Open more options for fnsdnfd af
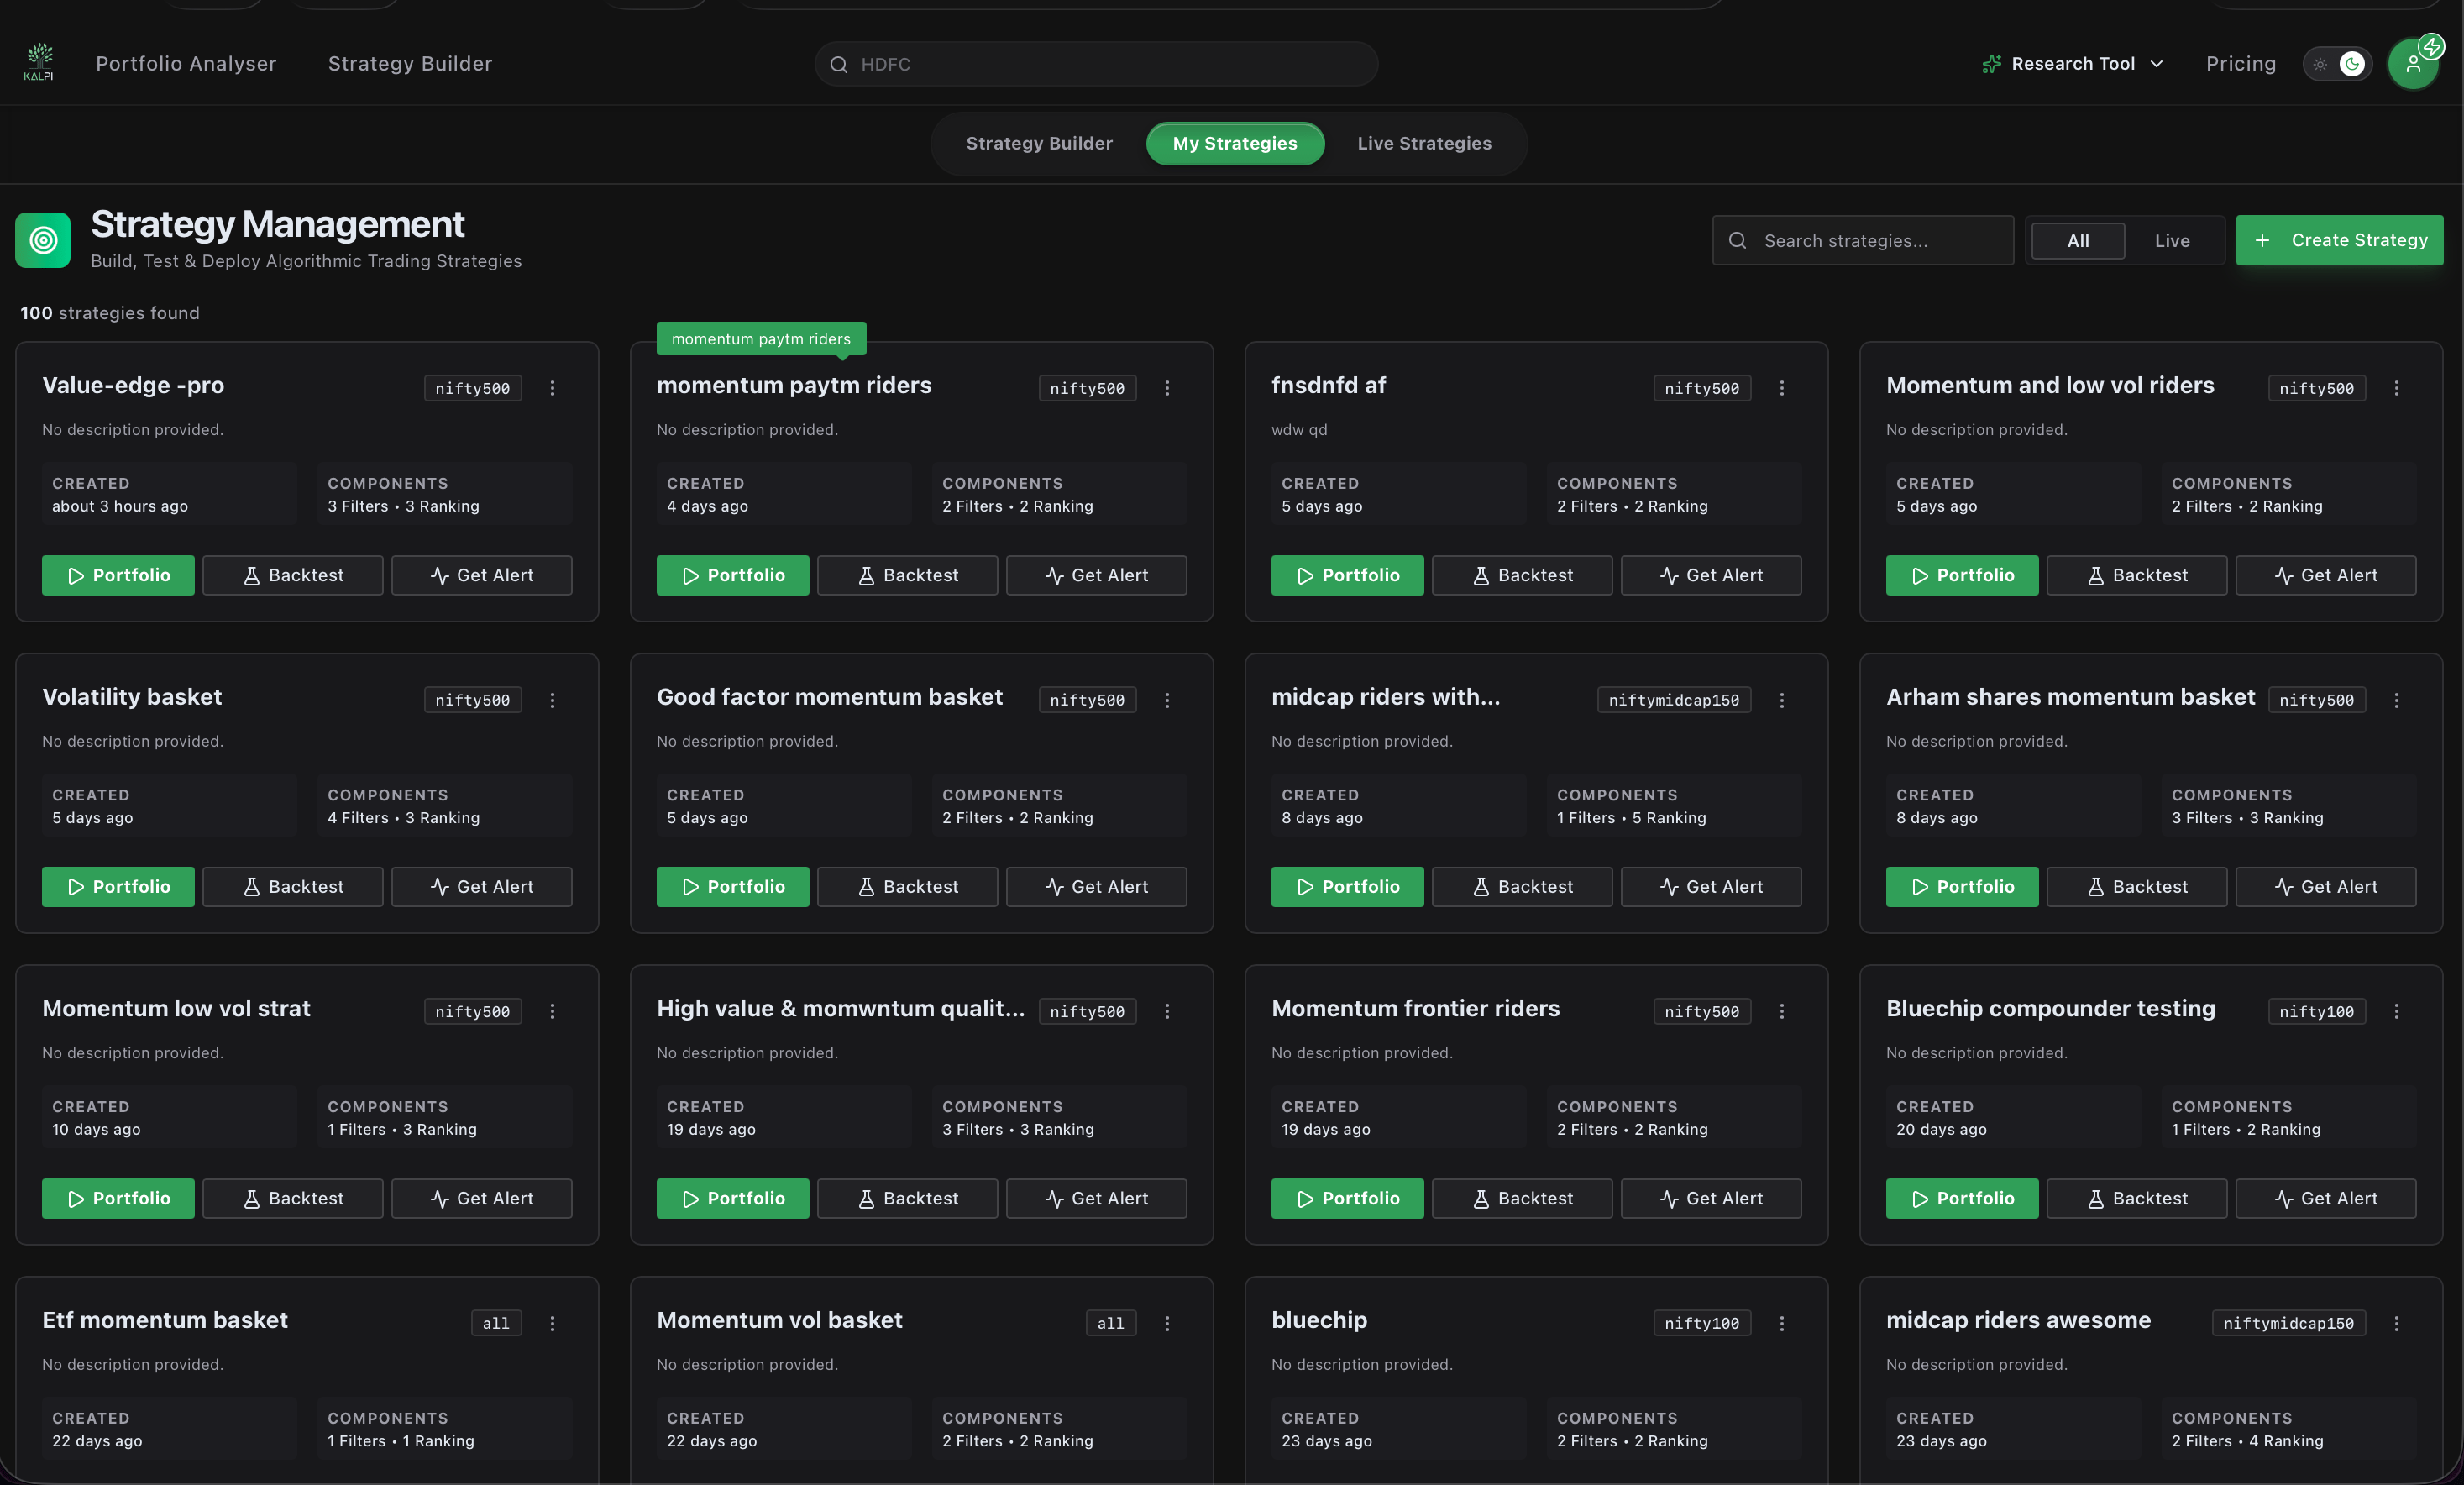This screenshot has height=1485, width=2464. [1782, 388]
